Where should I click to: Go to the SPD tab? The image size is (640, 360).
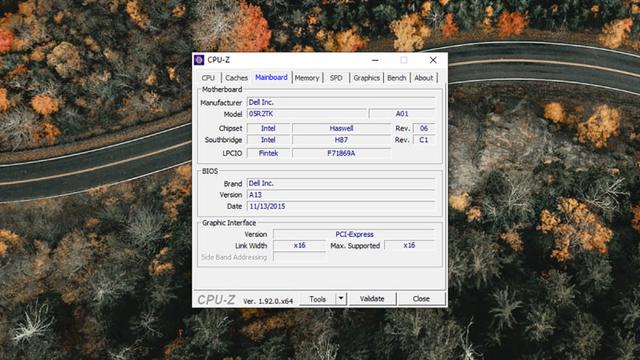[x=336, y=78]
